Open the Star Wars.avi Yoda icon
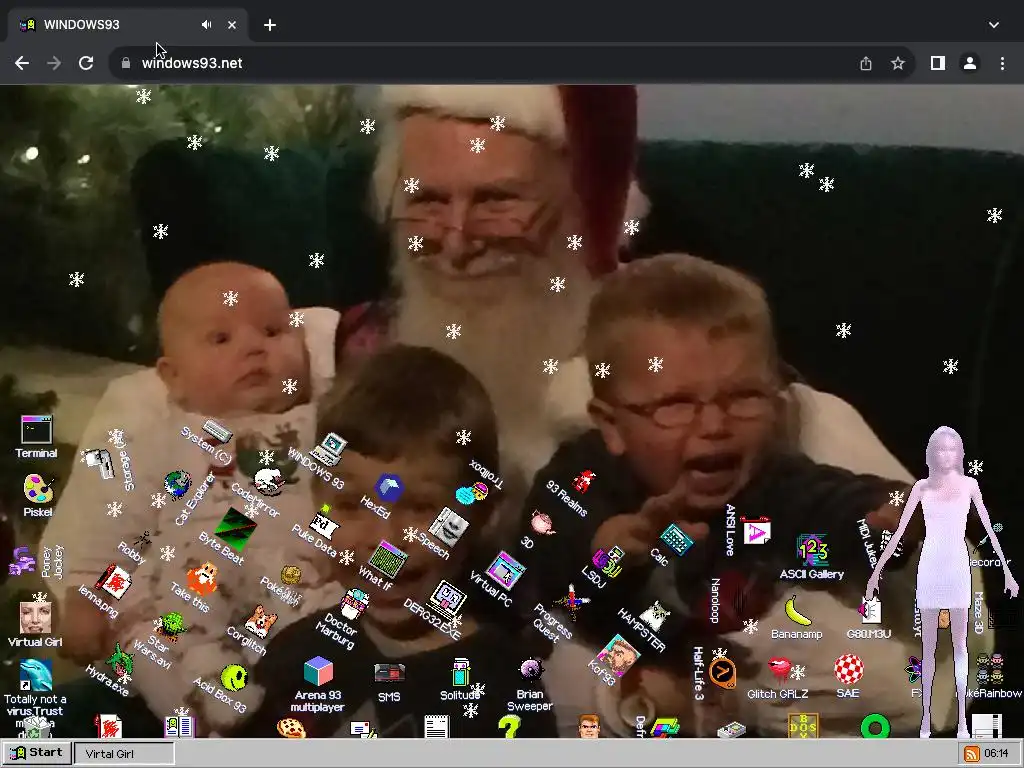The height and width of the screenshot is (768, 1024). (172, 626)
